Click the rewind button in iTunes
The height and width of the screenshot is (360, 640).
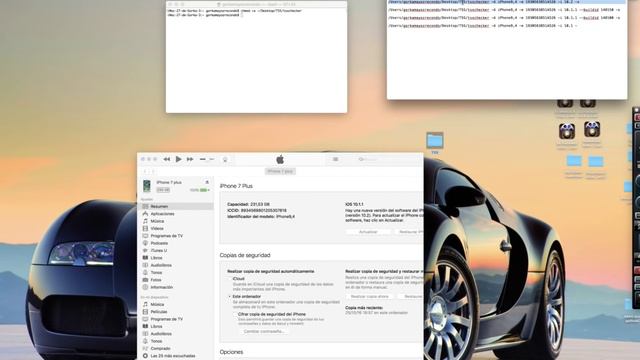167,159
